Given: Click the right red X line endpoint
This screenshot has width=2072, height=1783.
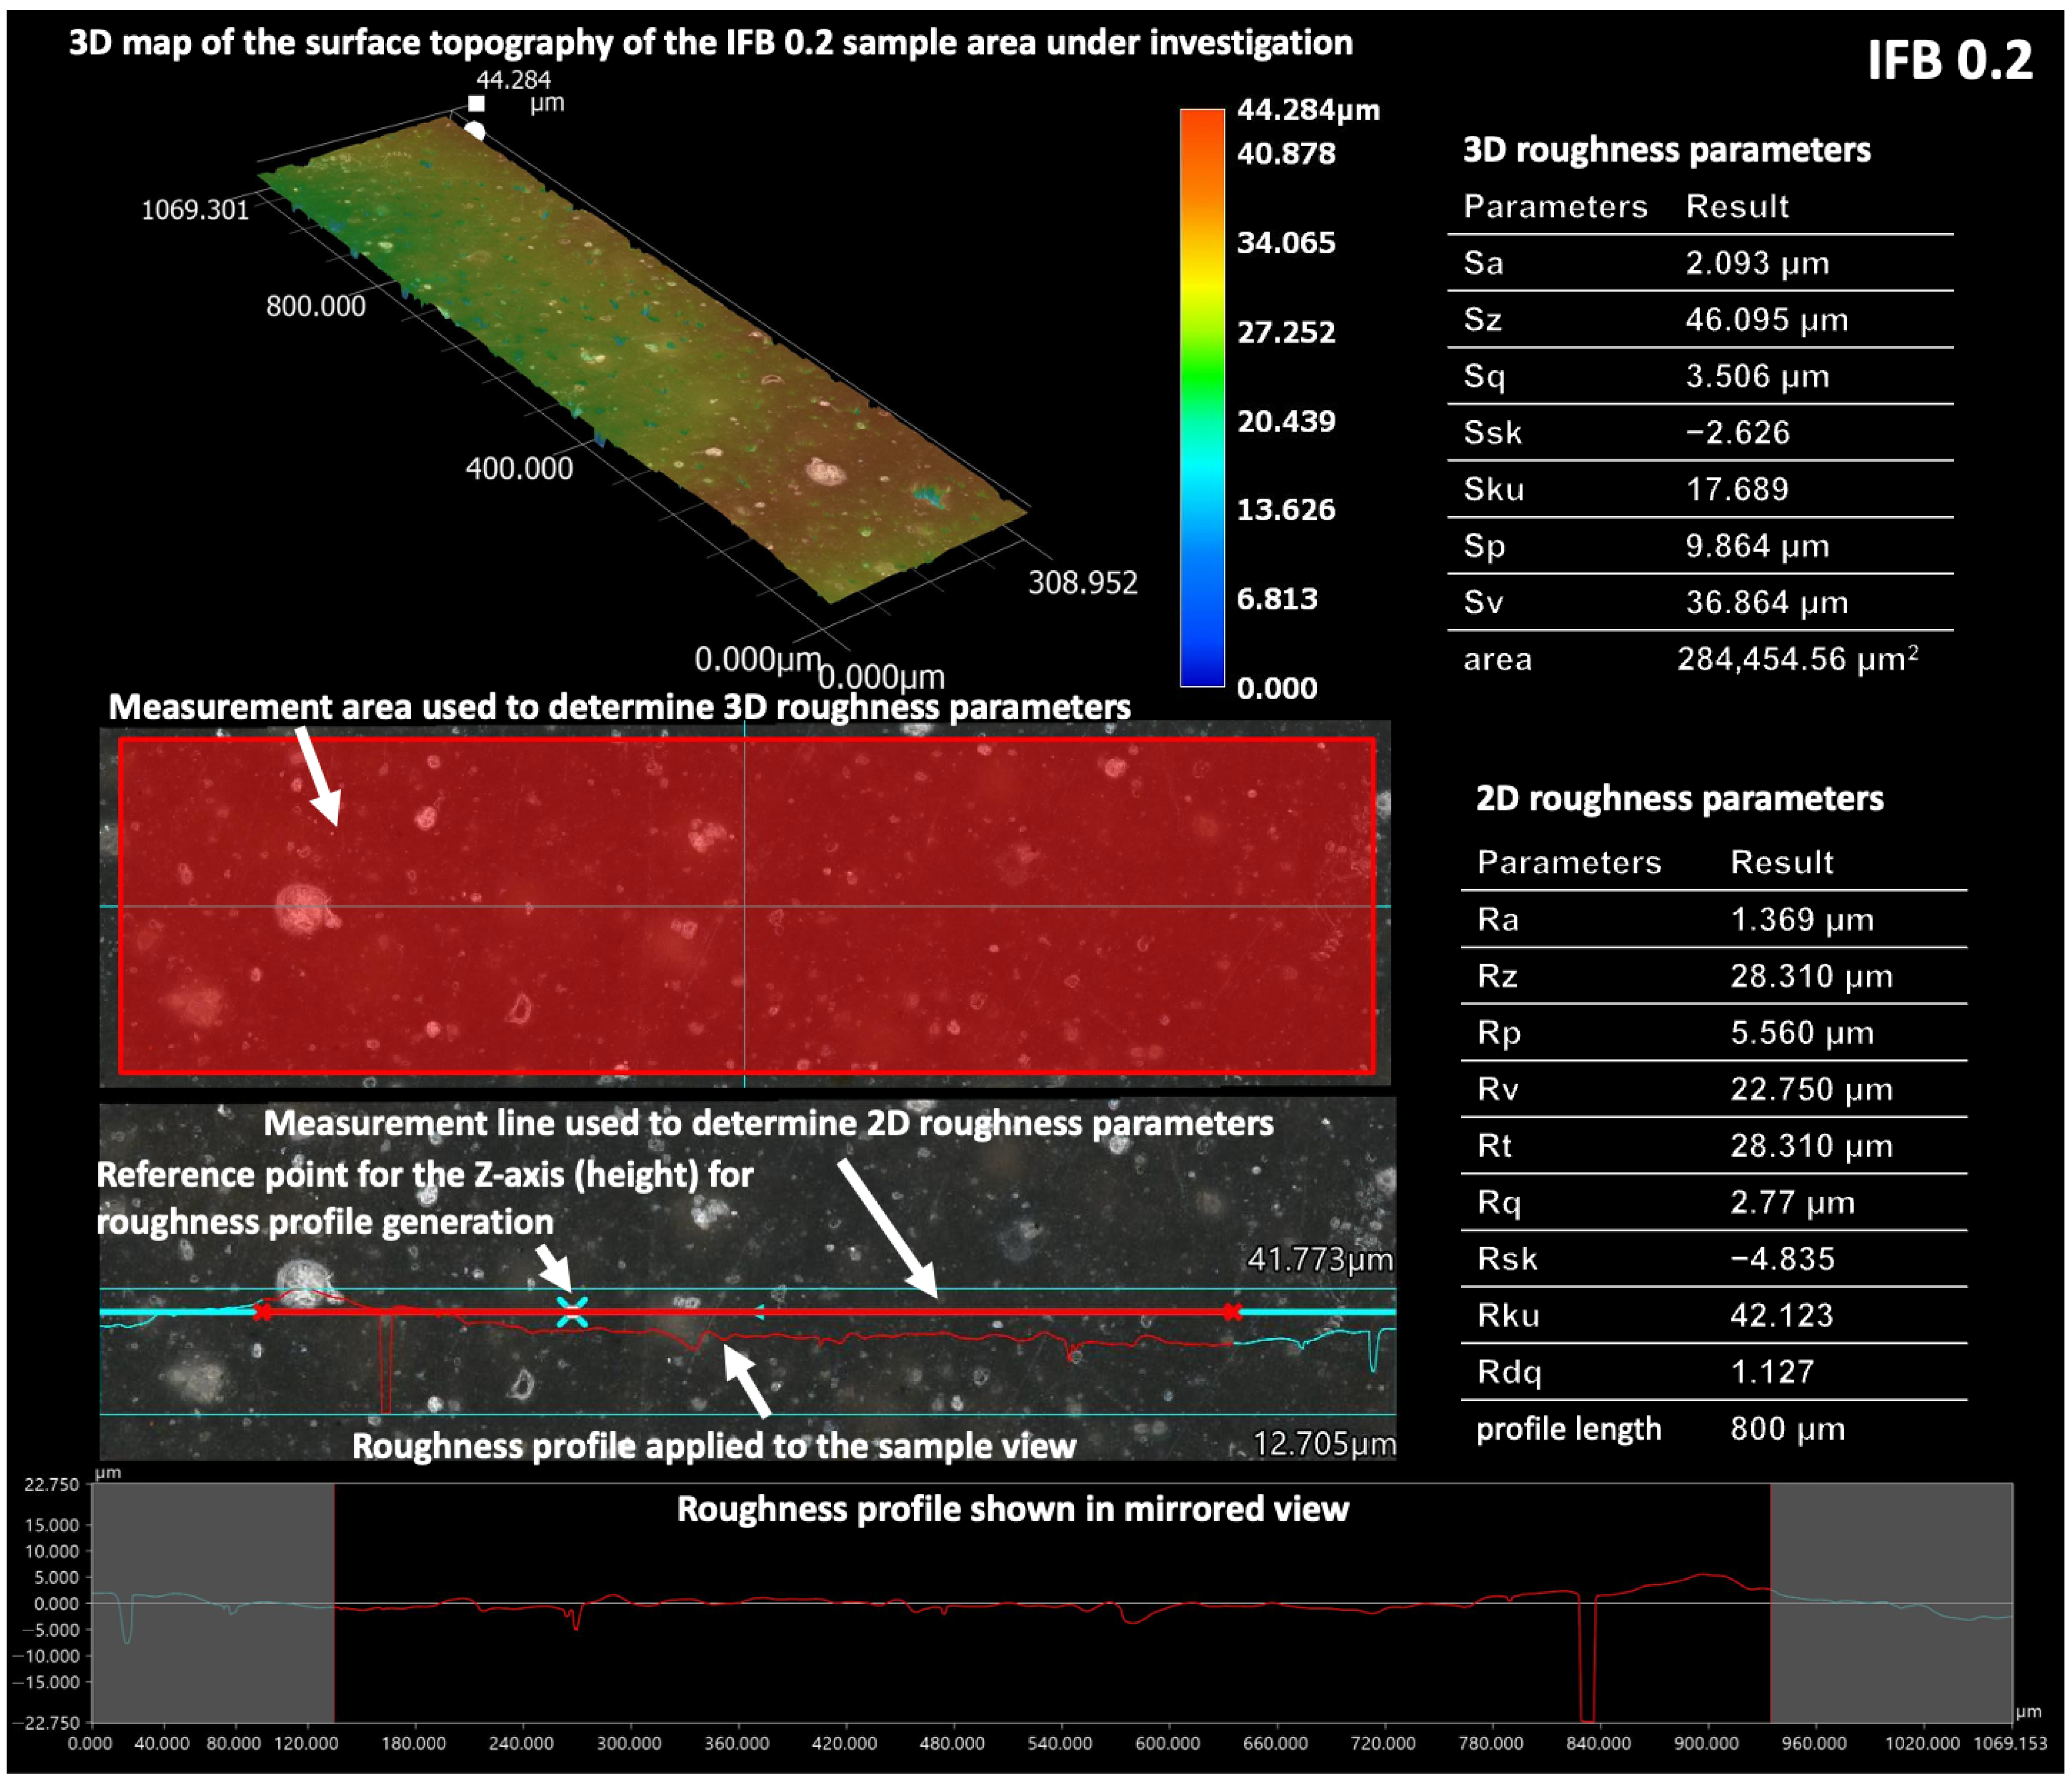Looking at the screenshot, I should coord(1232,1312).
